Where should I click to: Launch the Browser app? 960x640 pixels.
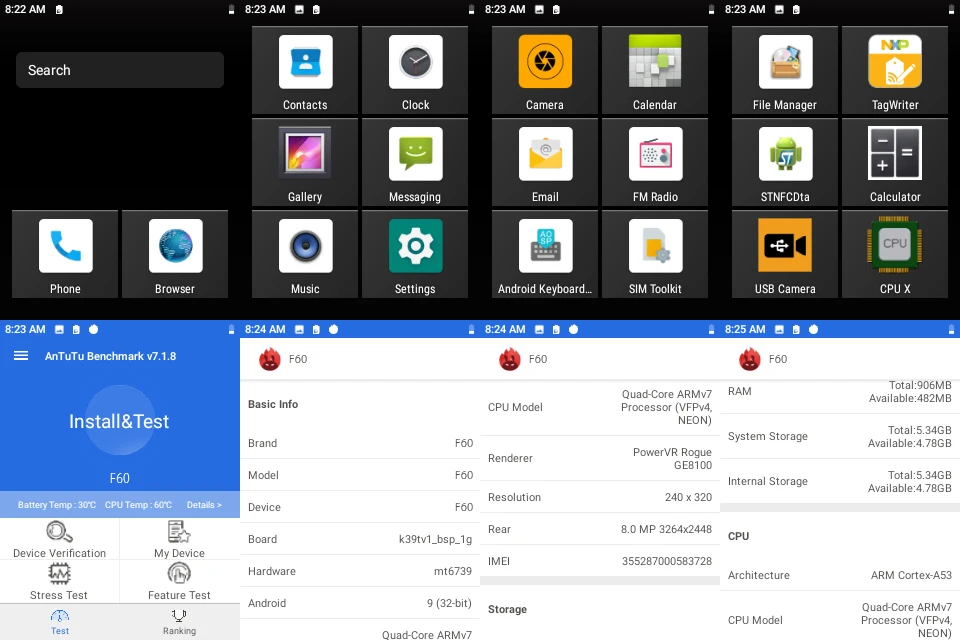pyautogui.click(x=175, y=254)
